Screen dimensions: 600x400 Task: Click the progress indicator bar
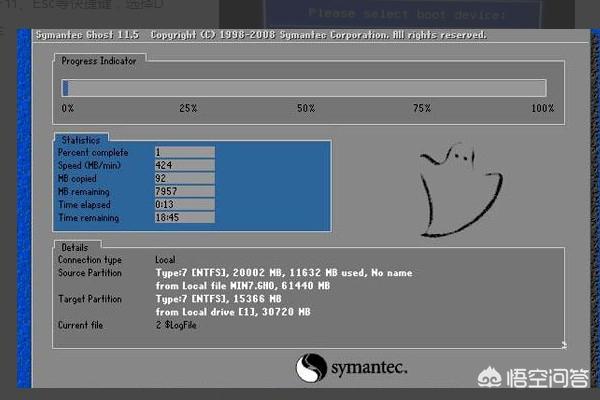point(304,88)
